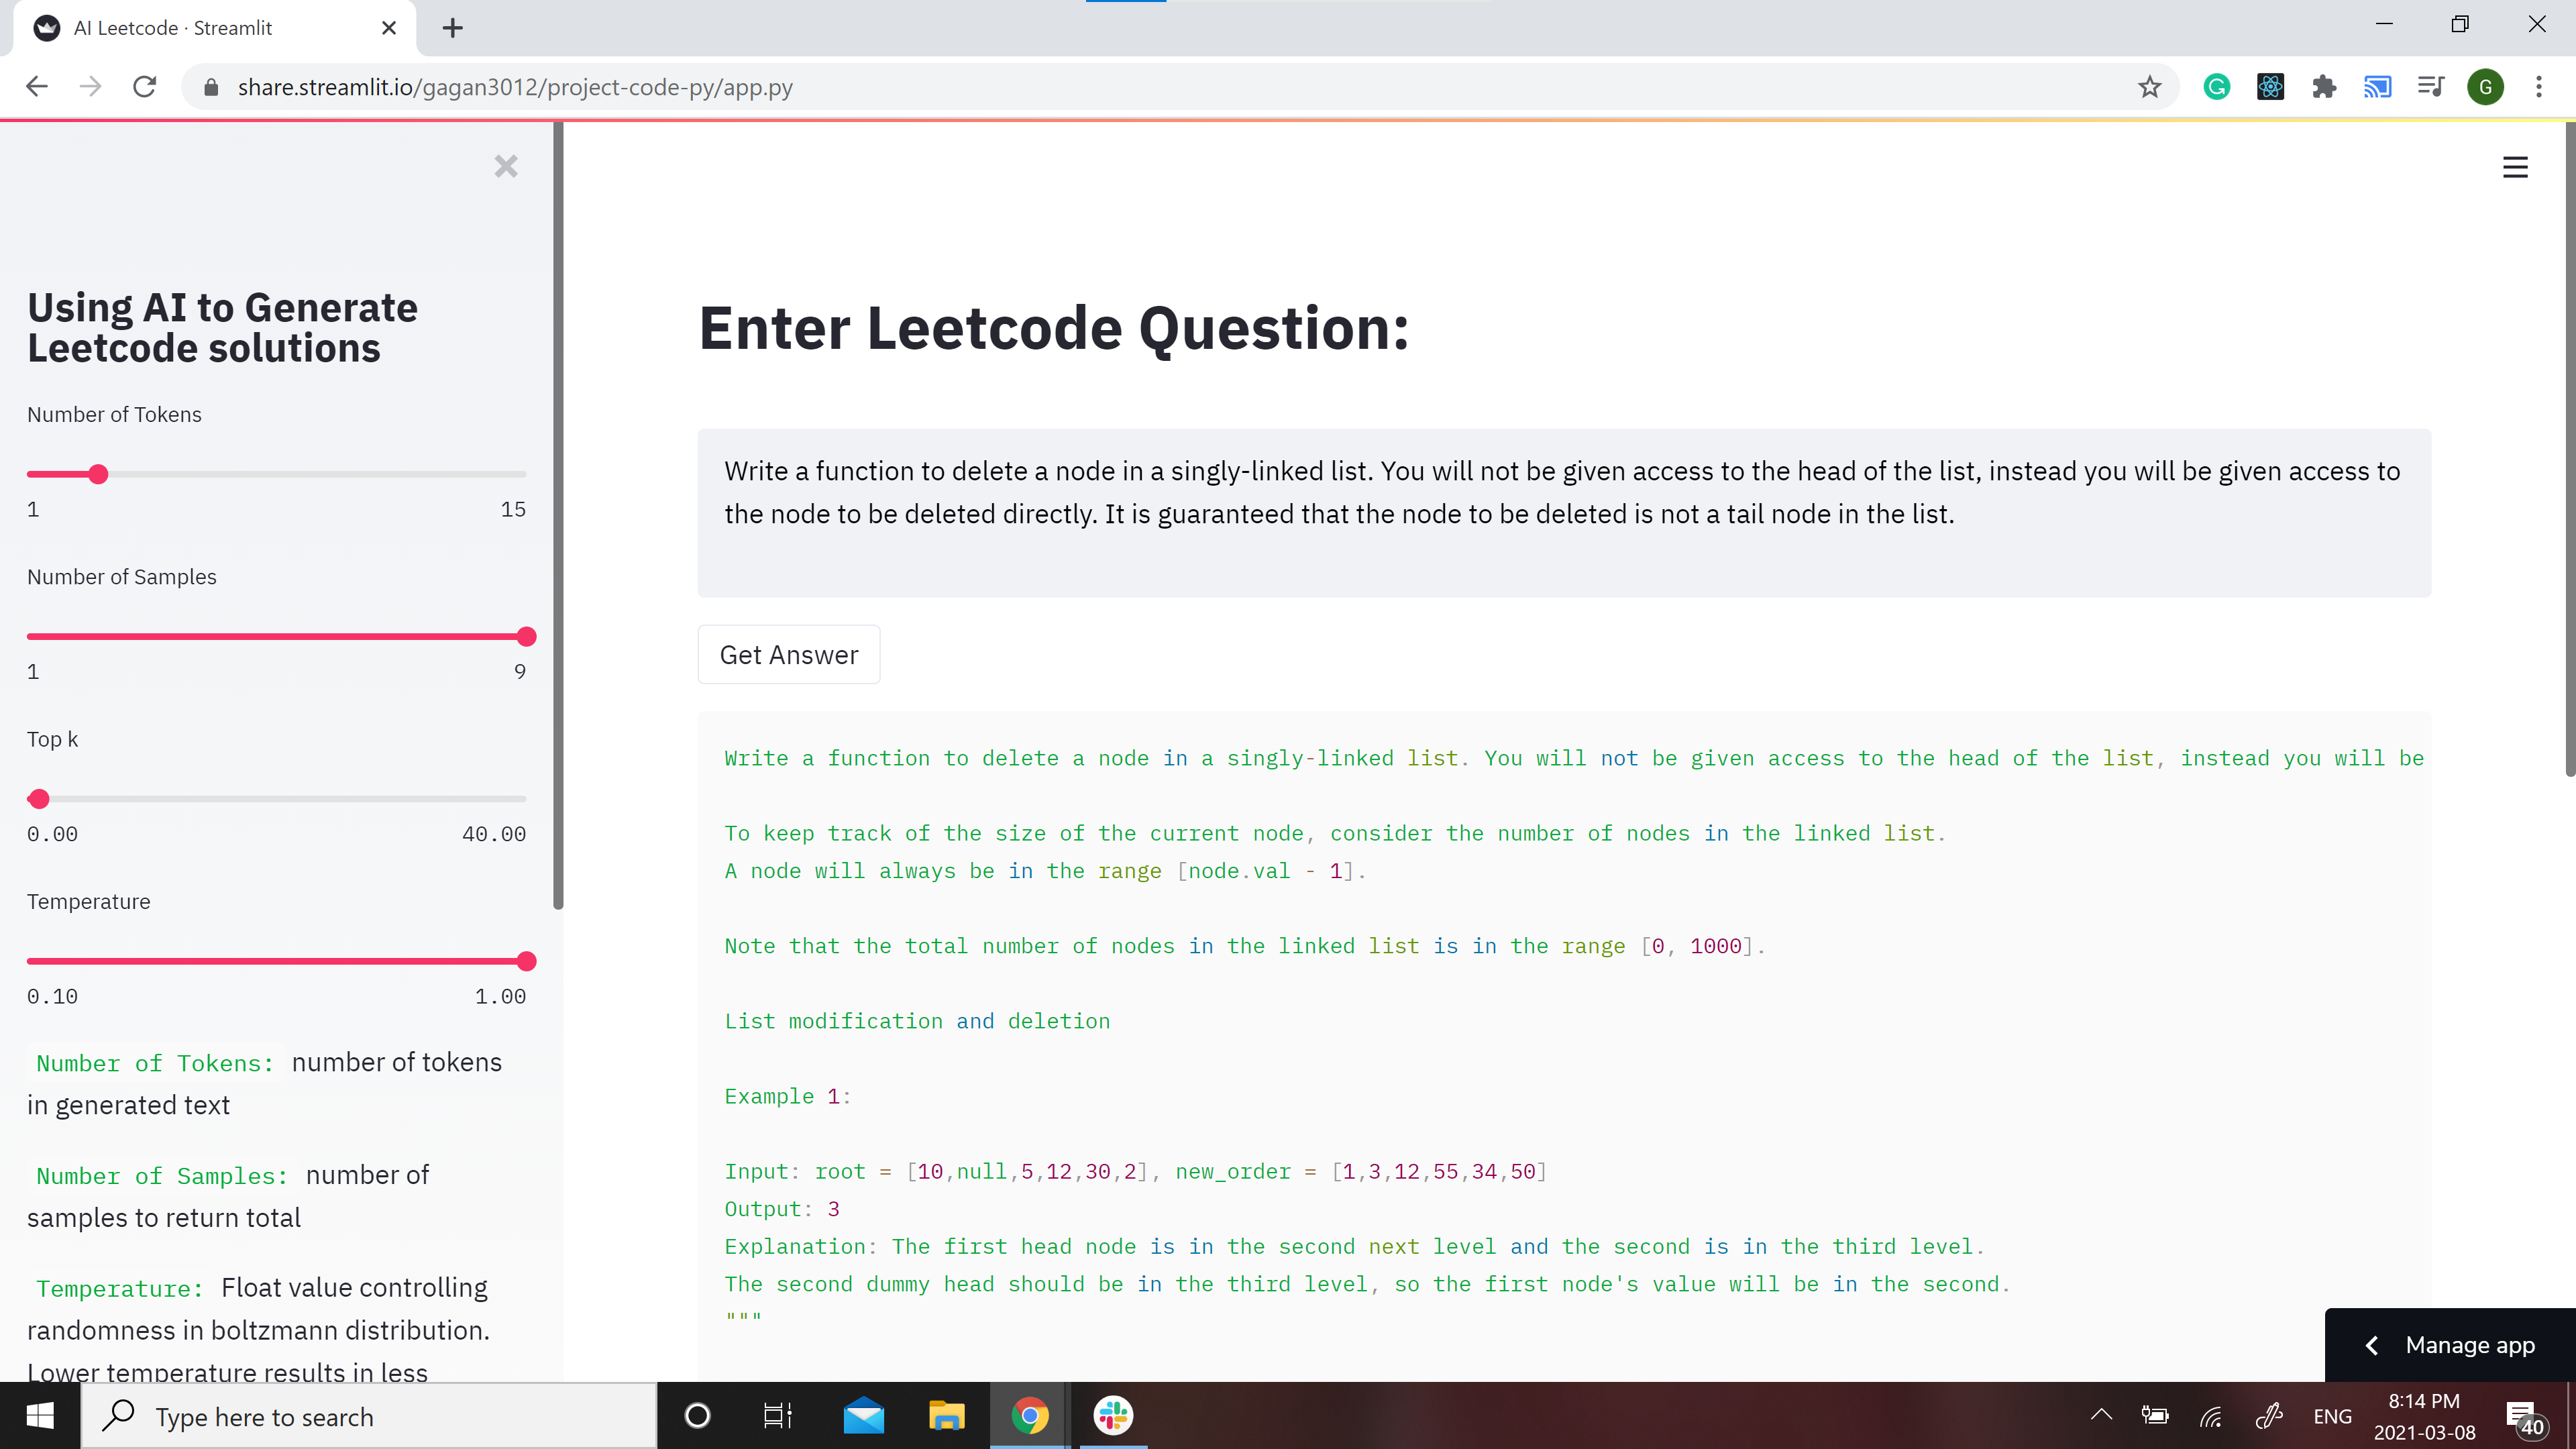Open the Streamlit hamburger menu
The image size is (2576, 1449).
tap(2515, 167)
